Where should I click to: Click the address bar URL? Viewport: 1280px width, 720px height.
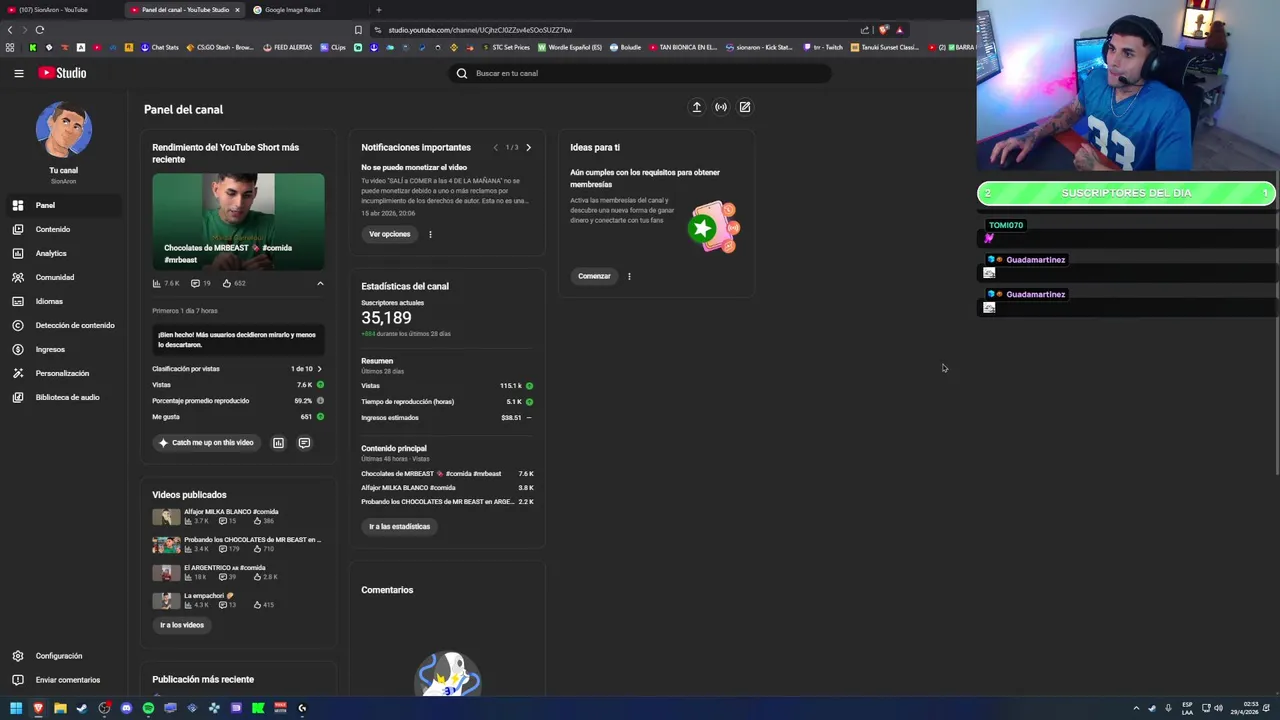480,30
